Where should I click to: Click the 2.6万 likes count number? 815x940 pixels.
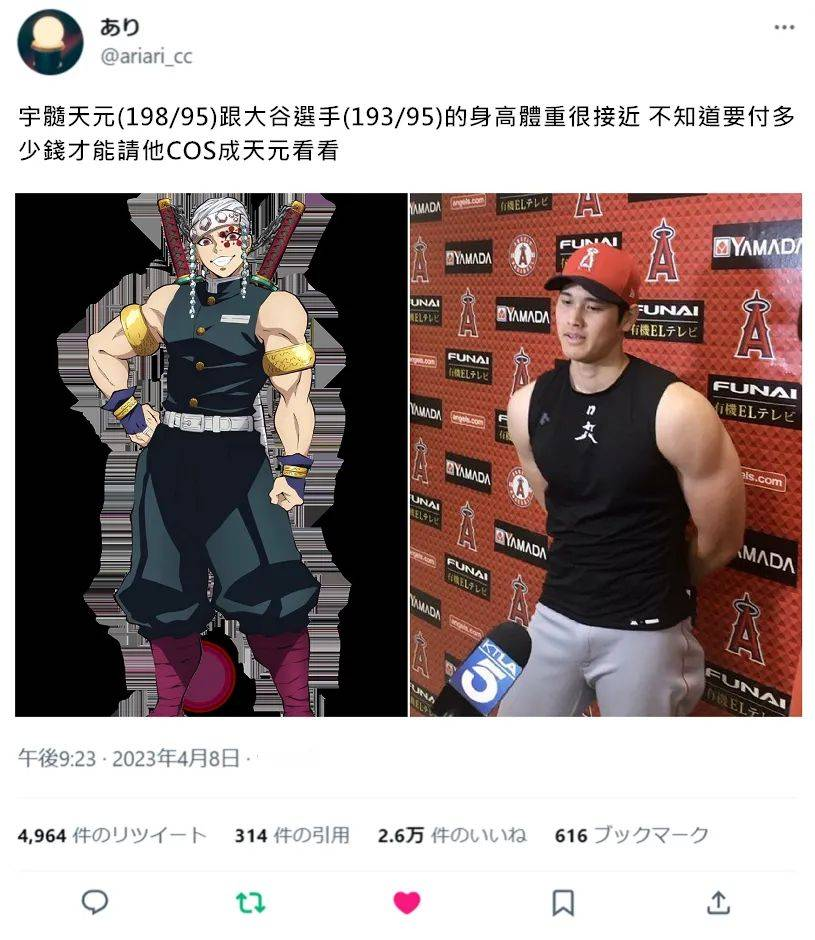[x=401, y=835]
